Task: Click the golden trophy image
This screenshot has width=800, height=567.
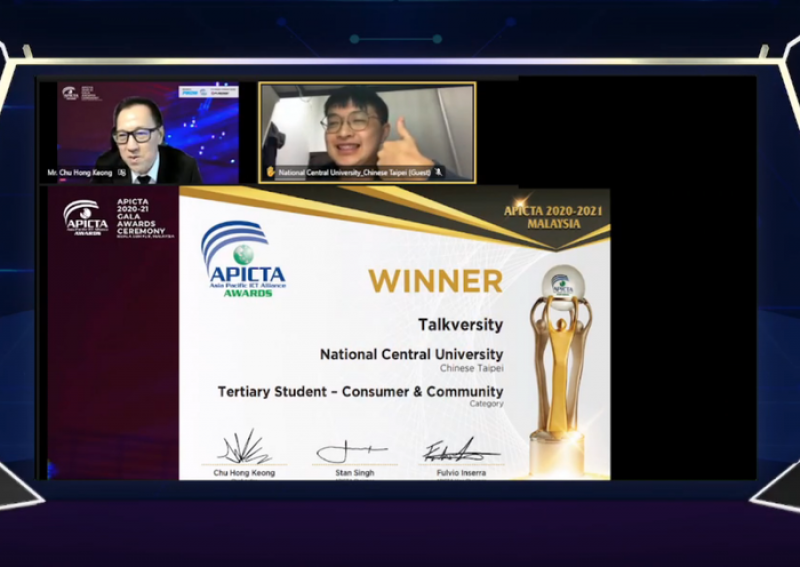Action: point(561,370)
